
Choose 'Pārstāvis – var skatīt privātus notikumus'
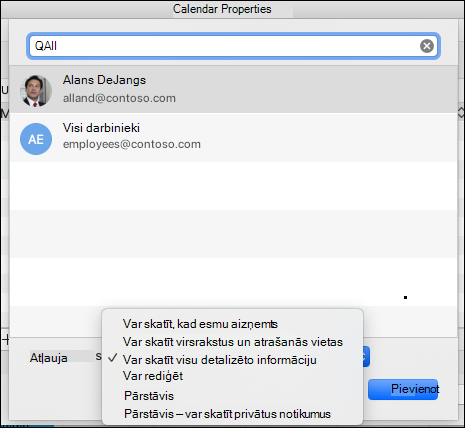(227, 414)
